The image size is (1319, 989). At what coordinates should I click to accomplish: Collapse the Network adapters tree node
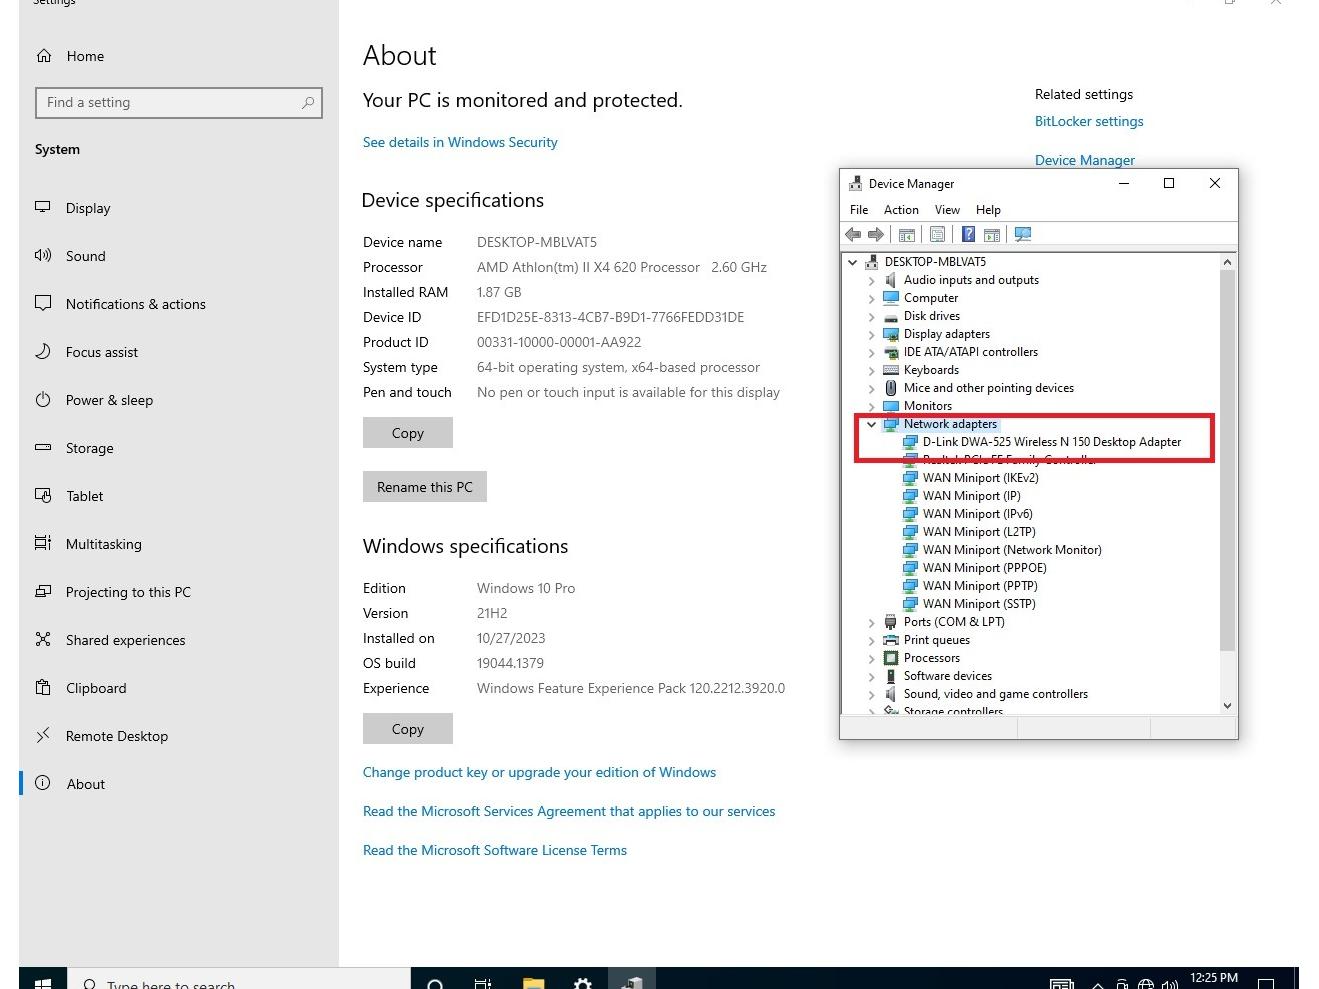pos(872,424)
